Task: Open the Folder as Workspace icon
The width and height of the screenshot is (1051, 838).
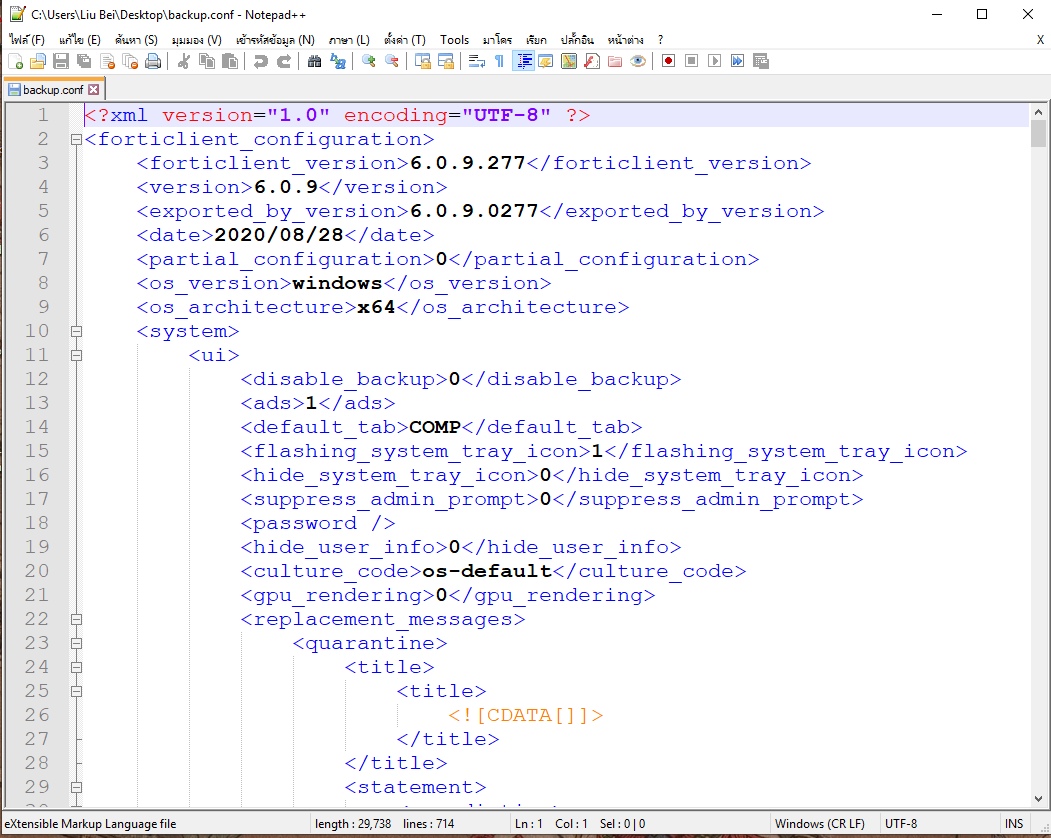Action: pyautogui.click(x=615, y=62)
